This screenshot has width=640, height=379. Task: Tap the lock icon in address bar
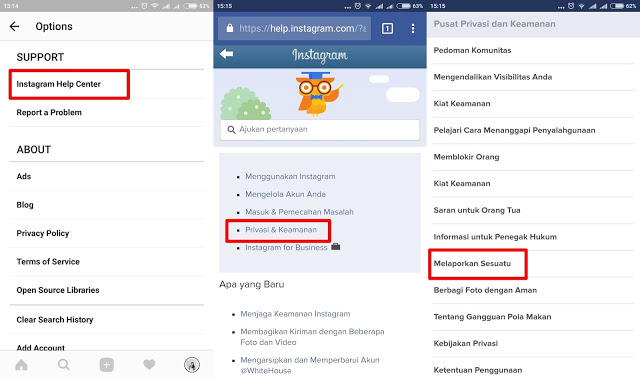click(x=230, y=28)
